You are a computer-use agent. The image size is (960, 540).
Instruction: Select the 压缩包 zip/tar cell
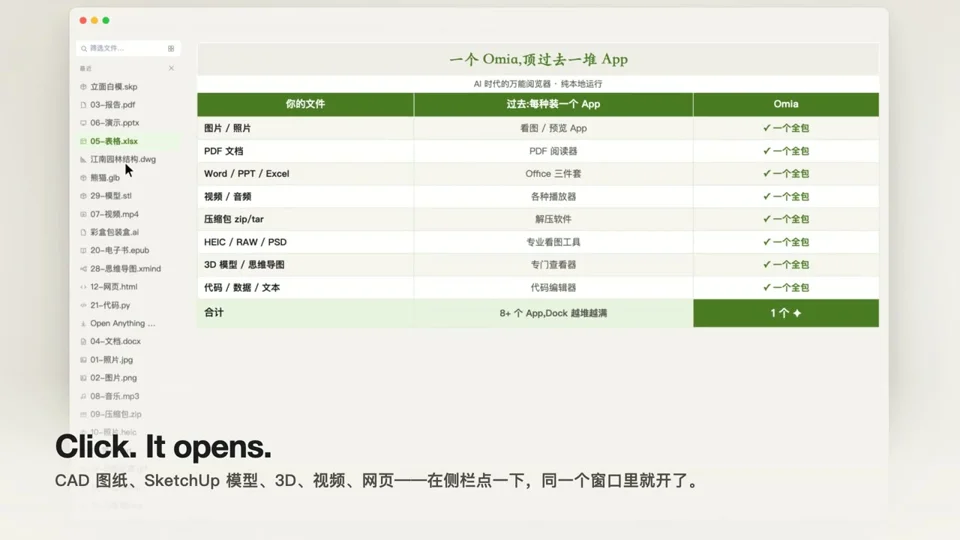pyautogui.click(x=305, y=219)
